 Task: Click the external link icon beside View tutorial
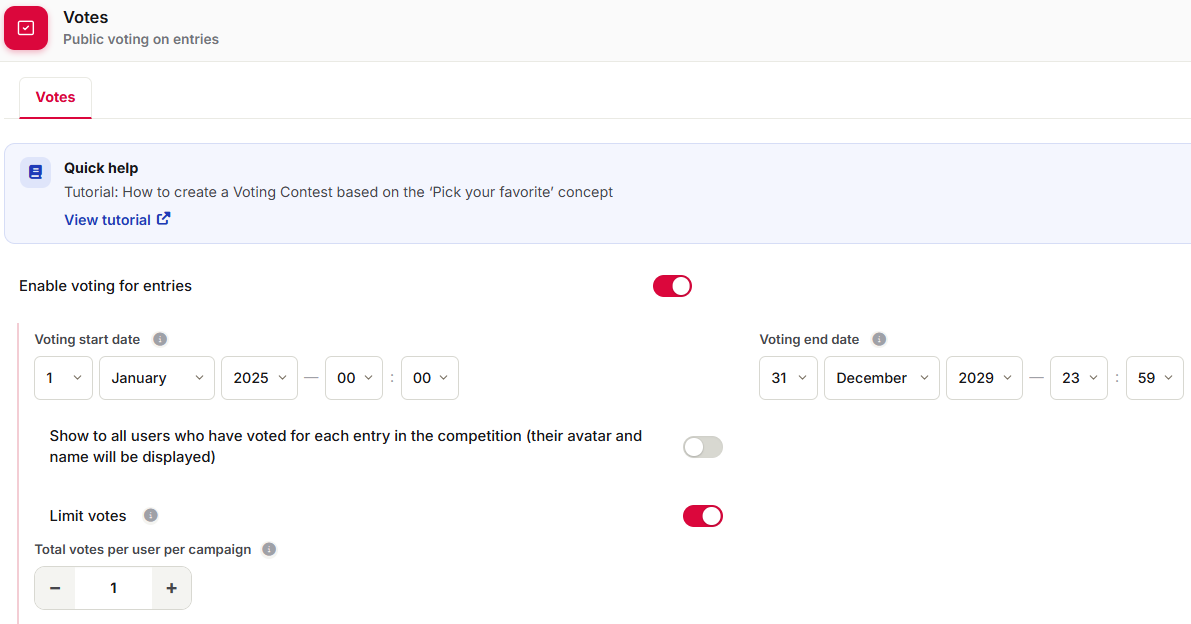tap(163, 219)
